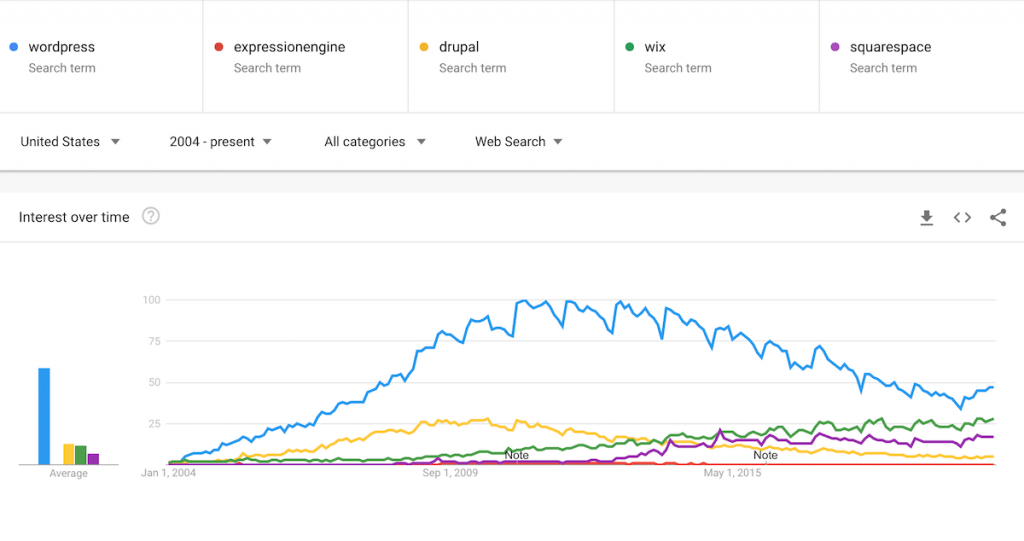This screenshot has height=541, width=1024.
Task: Download the Interest over time data
Action: (926, 218)
